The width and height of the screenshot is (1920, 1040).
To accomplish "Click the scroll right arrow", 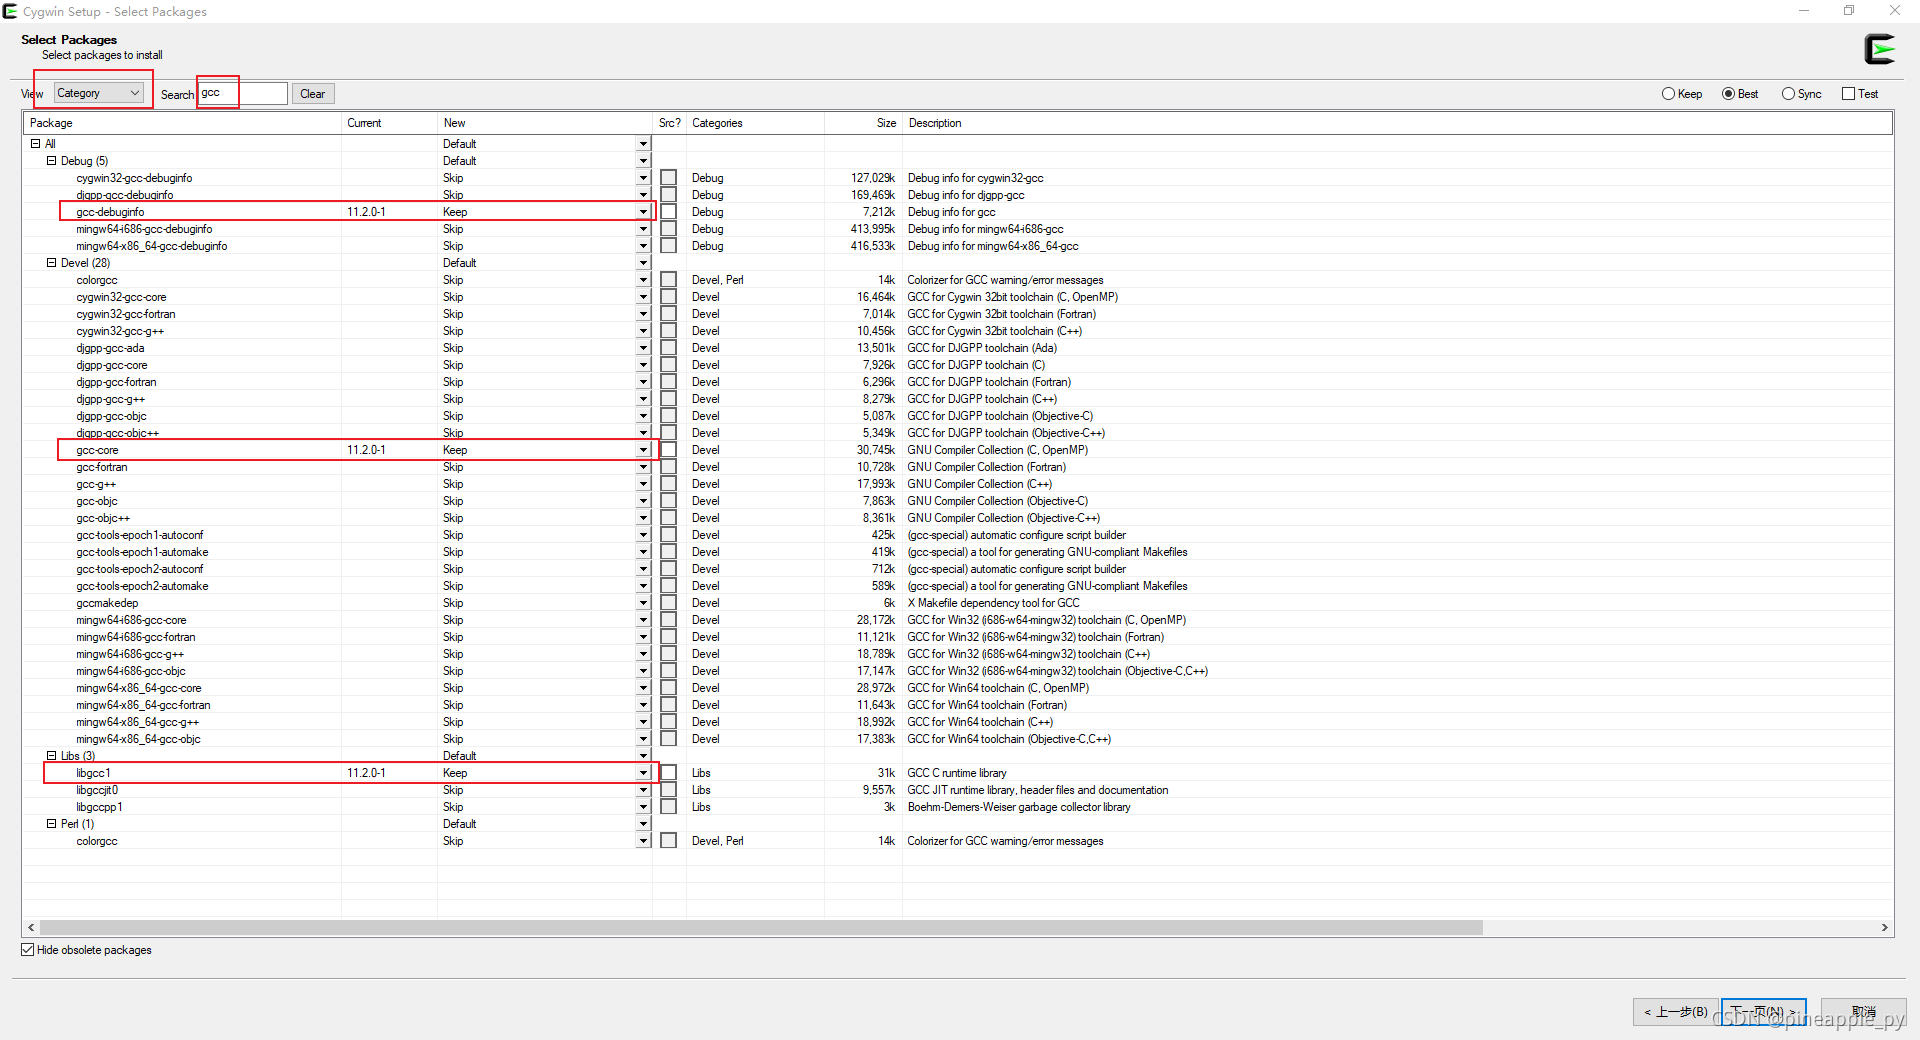I will 1885,928.
